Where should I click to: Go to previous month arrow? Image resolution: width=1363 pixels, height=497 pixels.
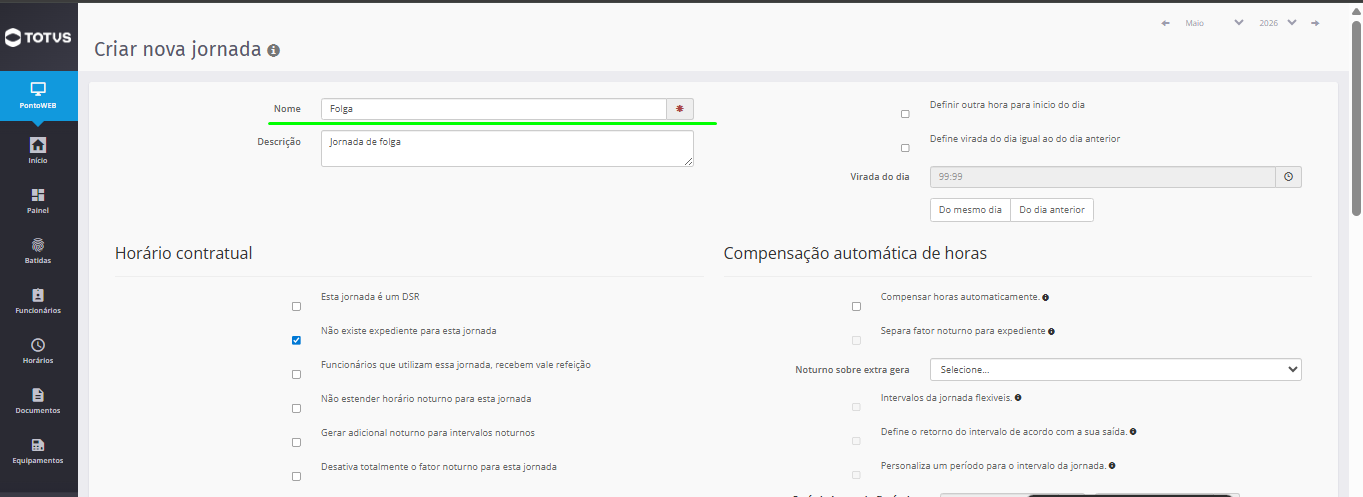(1166, 22)
